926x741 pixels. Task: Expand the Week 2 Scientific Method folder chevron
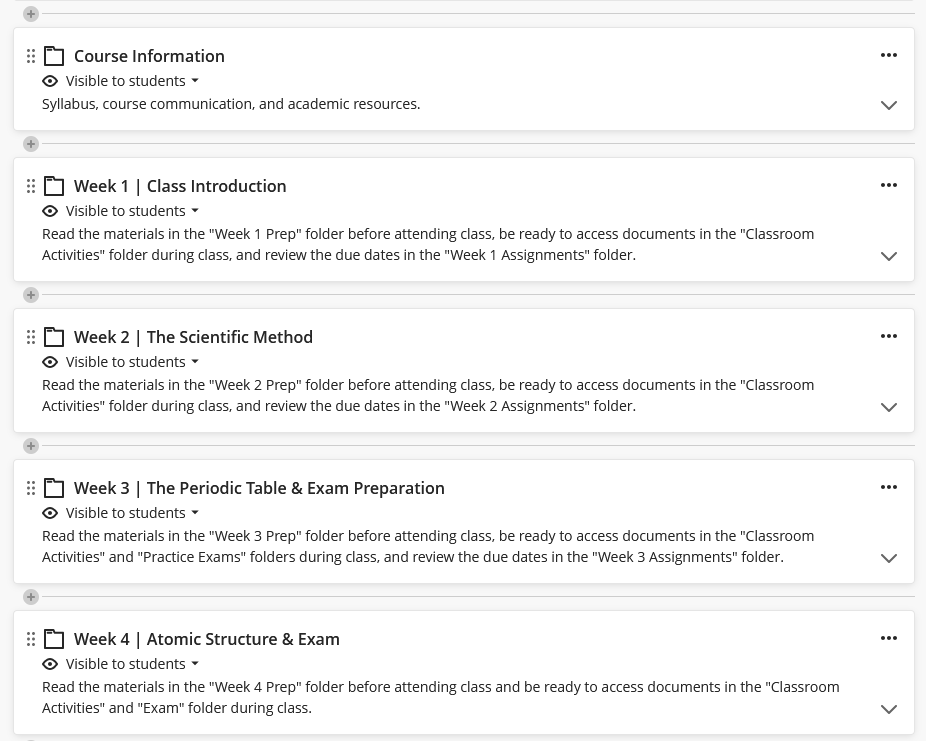[888, 407]
